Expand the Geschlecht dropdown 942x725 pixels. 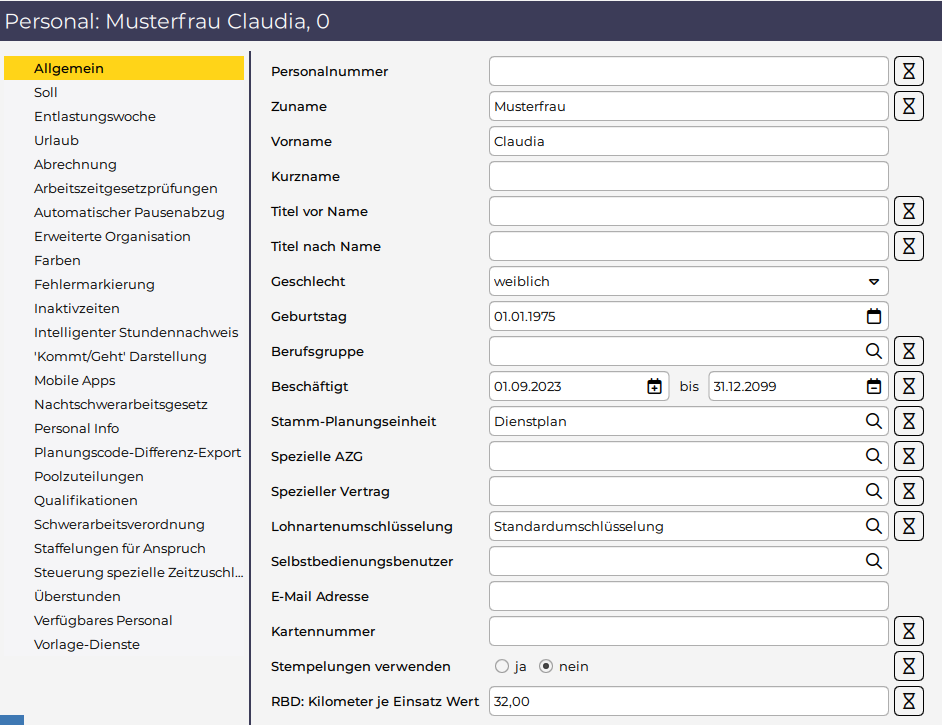(874, 281)
